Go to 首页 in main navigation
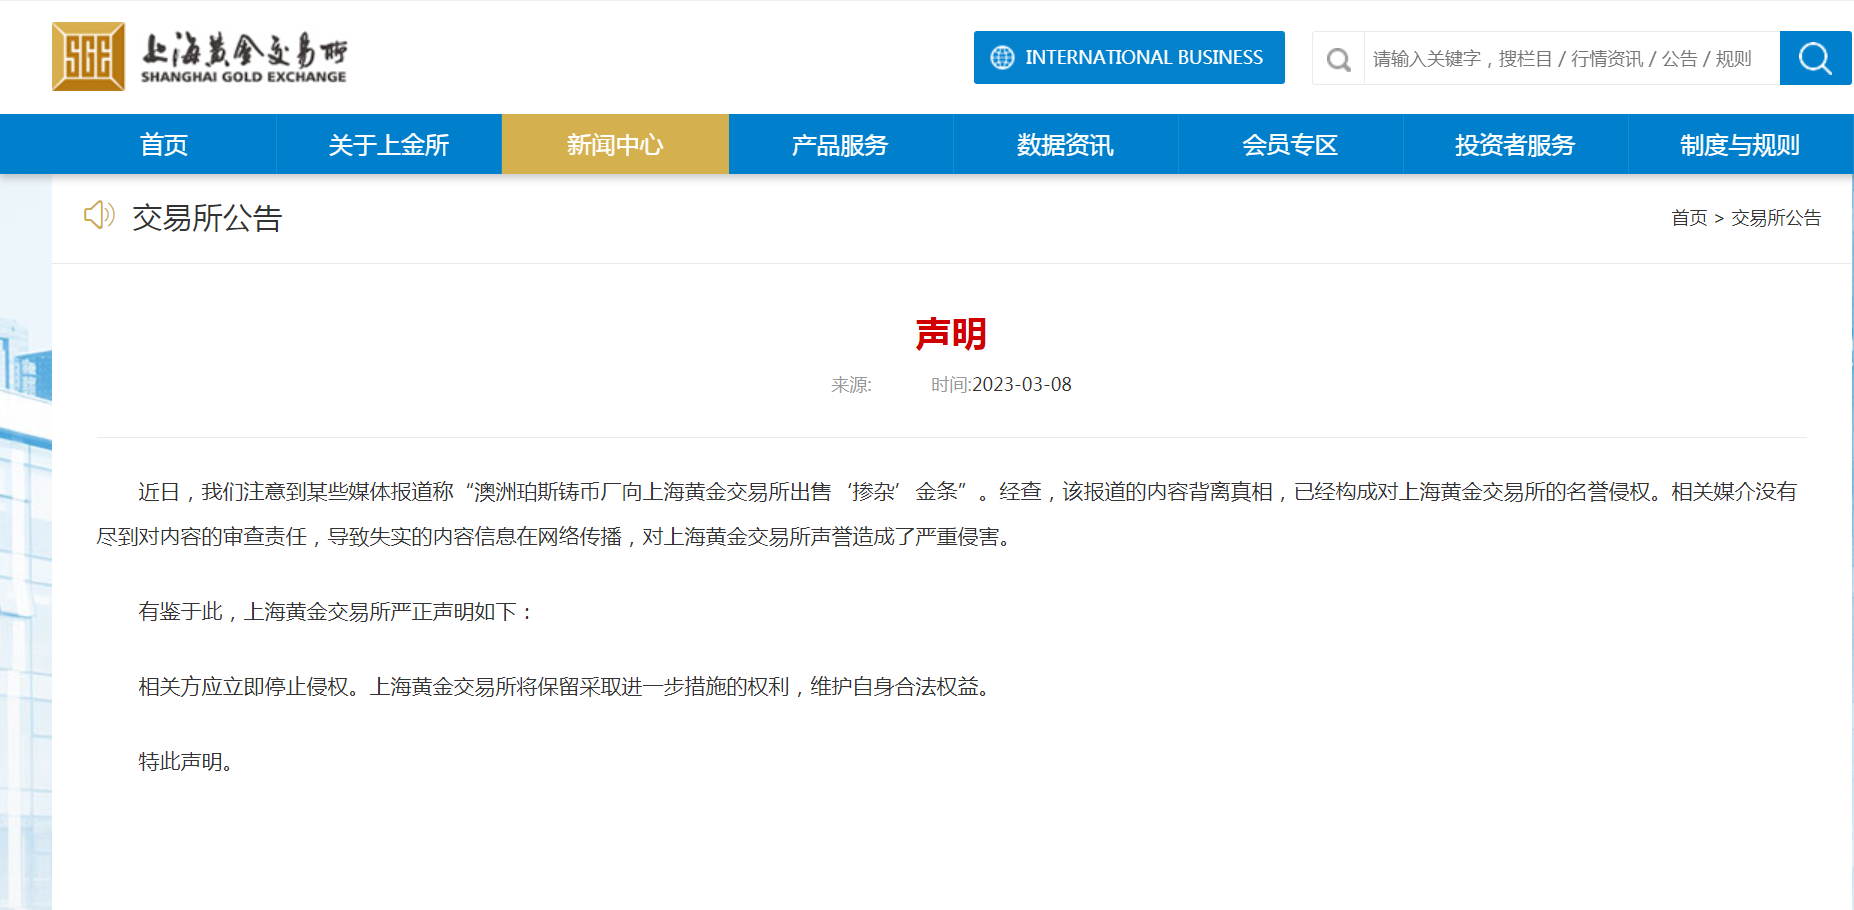The image size is (1854, 910). pyautogui.click(x=164, y=145)
